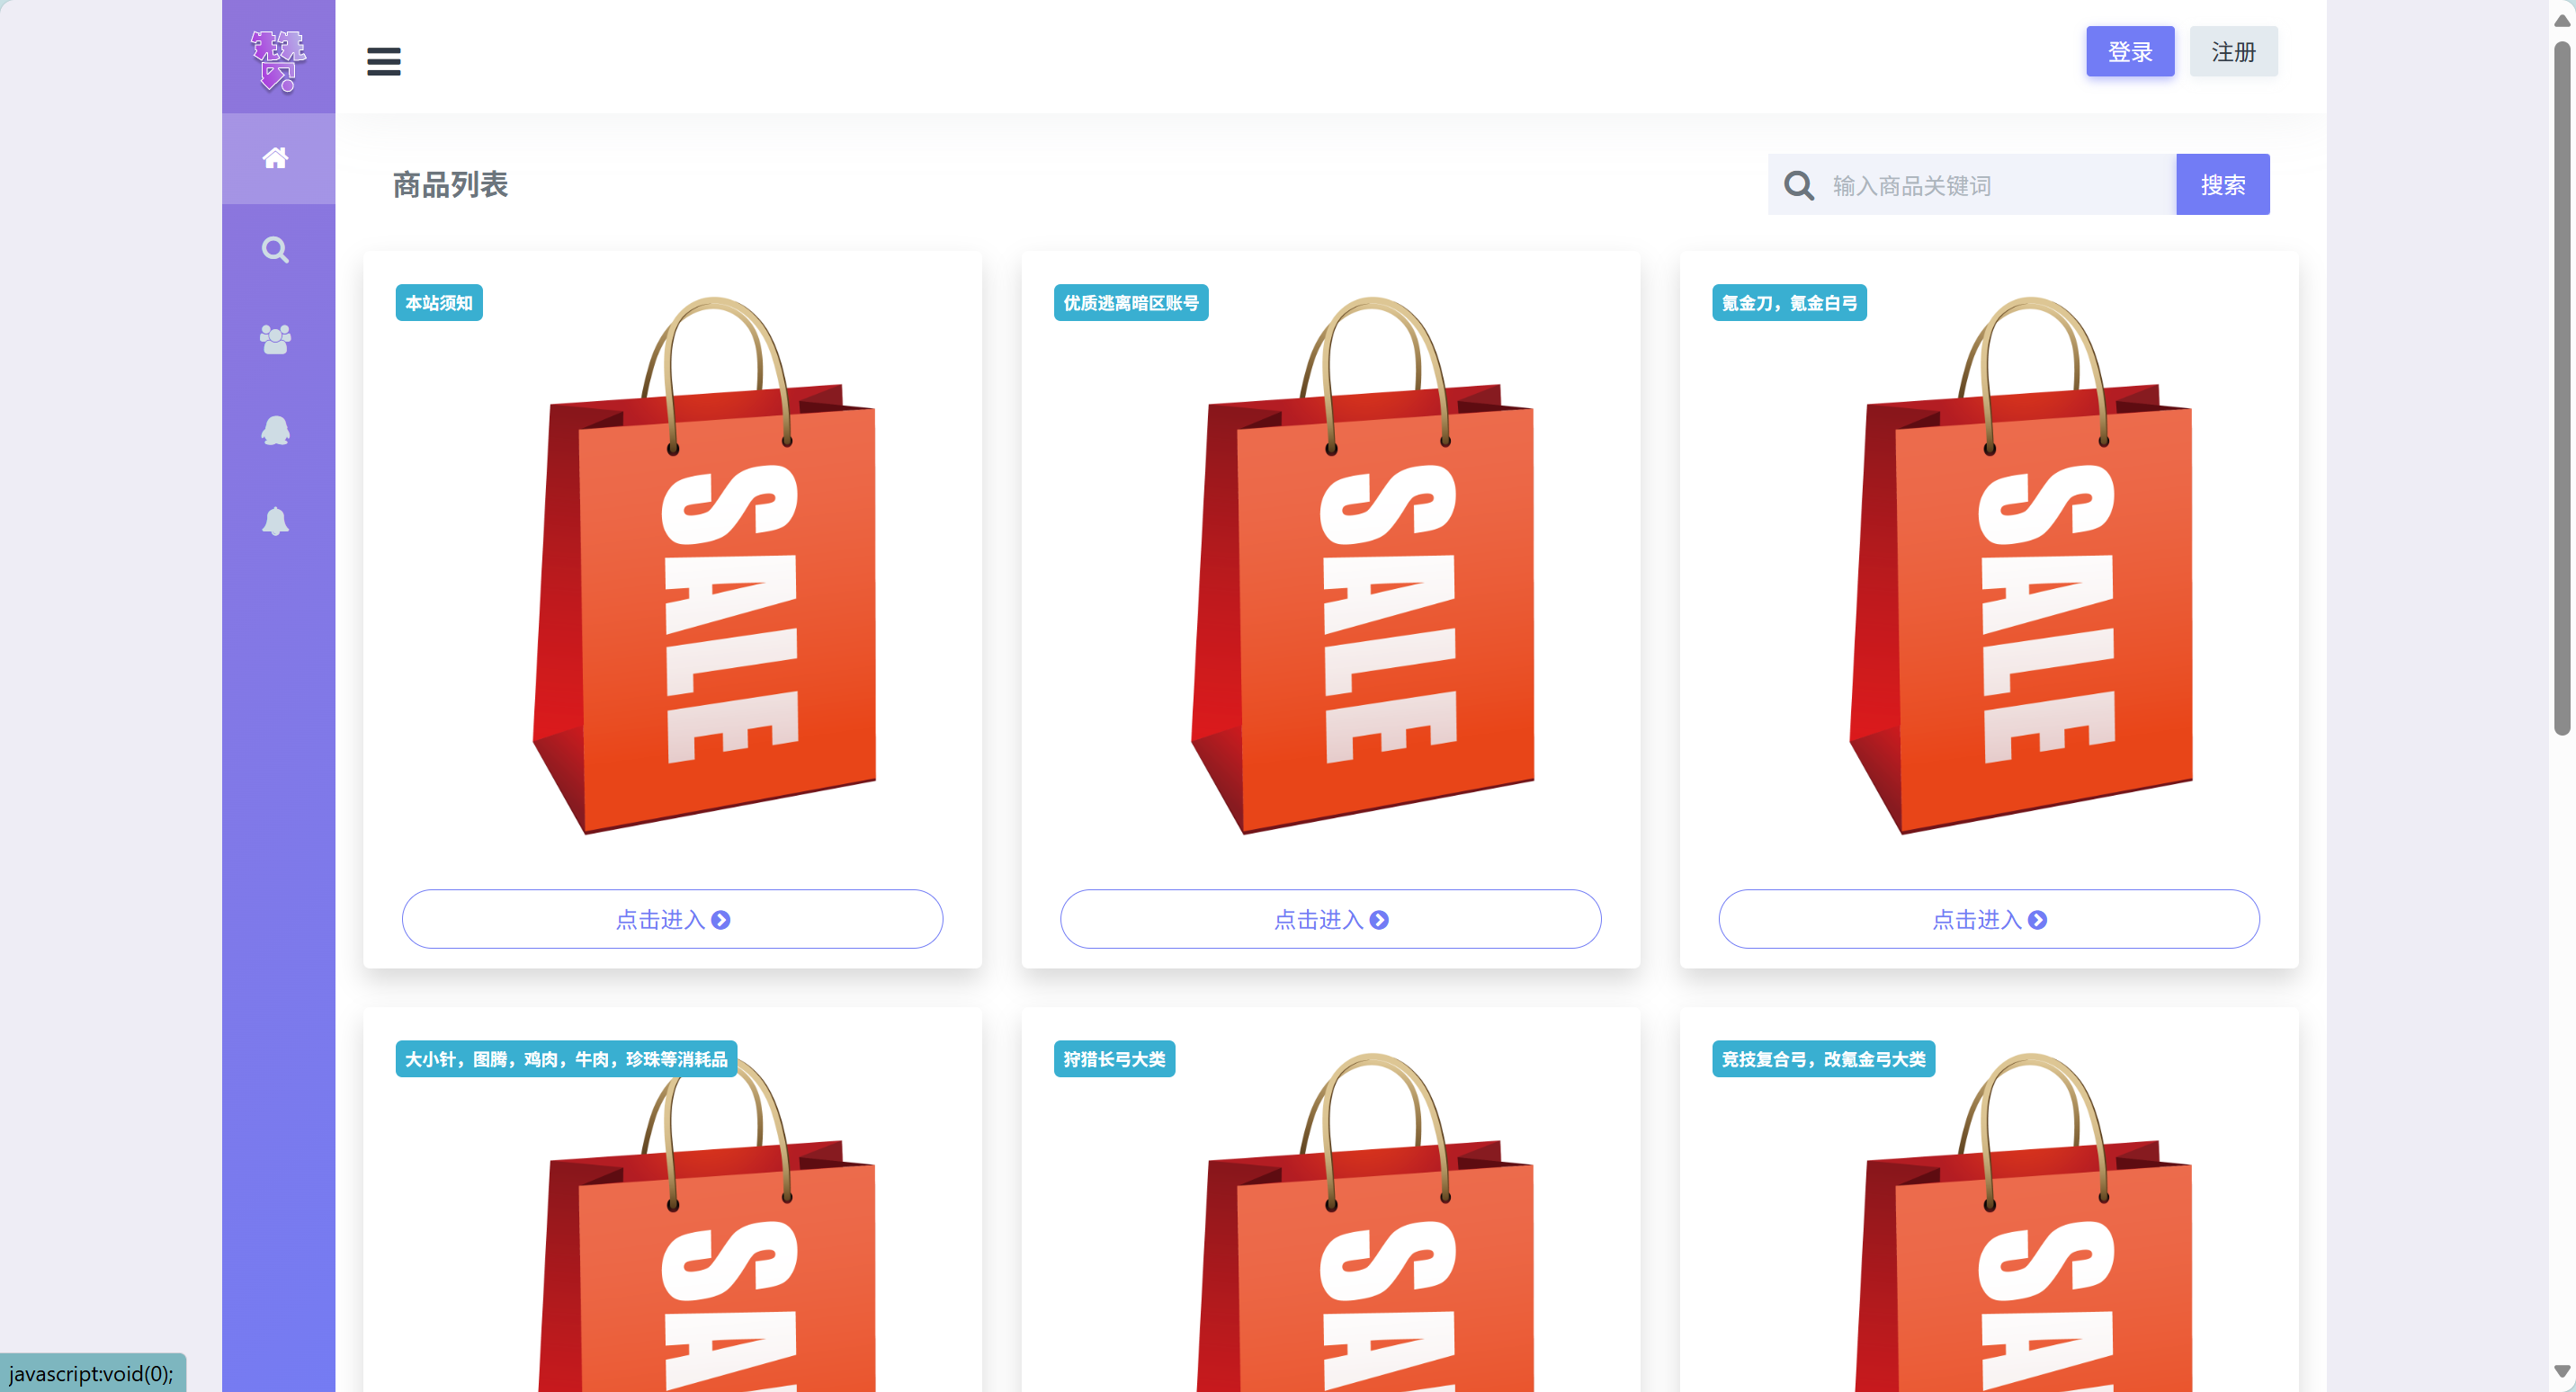This screenshot has width=2576, height=1392.
Task: Open the 竞技复合弓，改氪金弓大类 product image
Action: (x=2020, y=1220)
